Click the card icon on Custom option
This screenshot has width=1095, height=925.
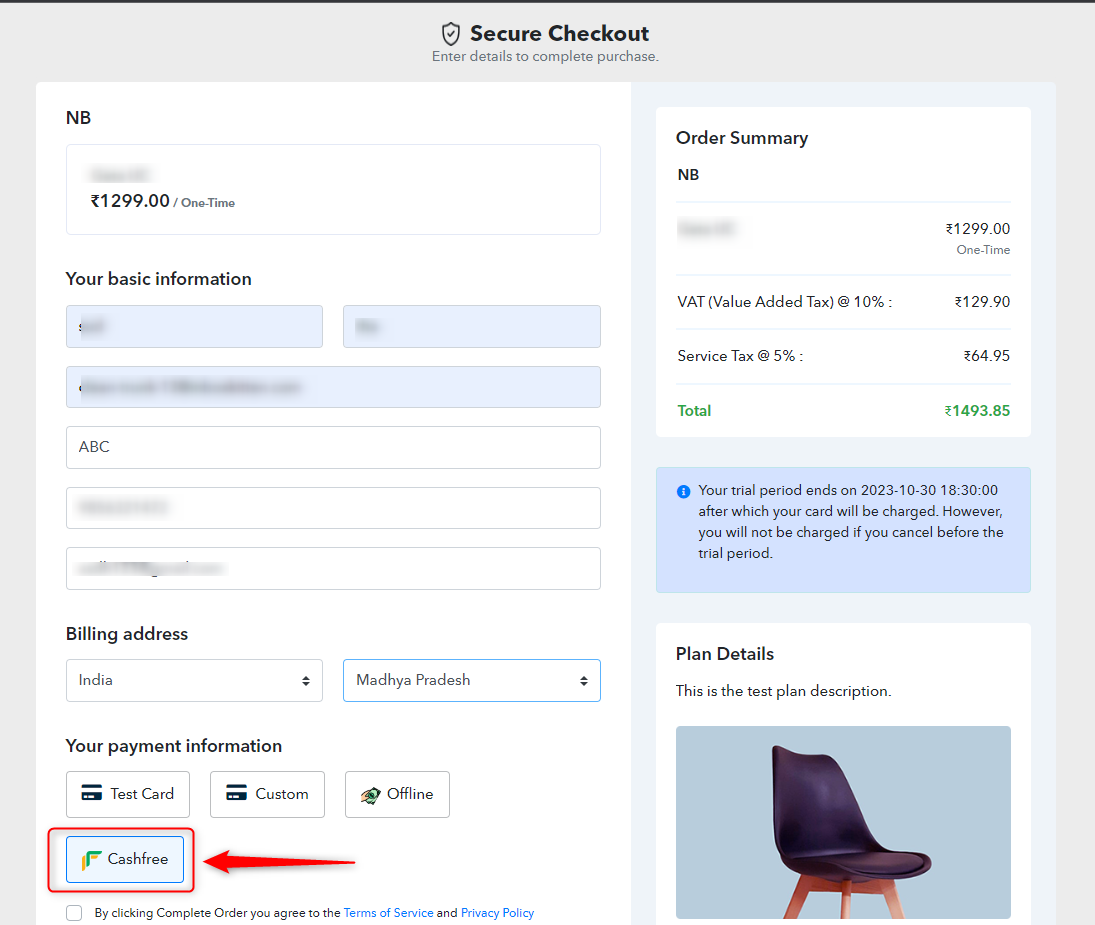point(236,793)
